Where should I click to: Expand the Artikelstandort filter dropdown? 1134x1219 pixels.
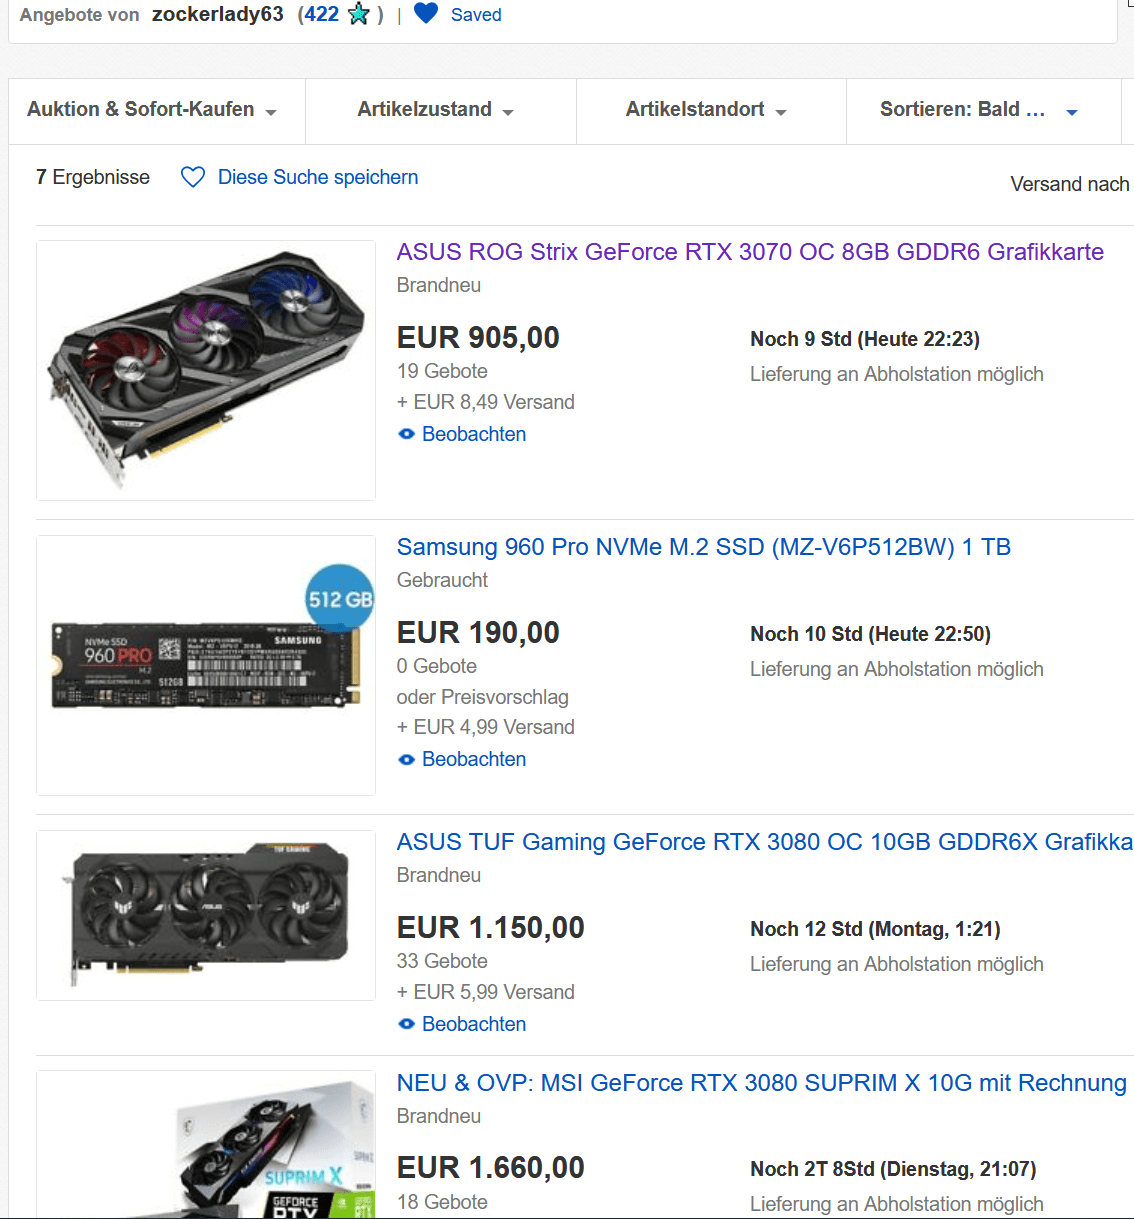pos(706,110)
